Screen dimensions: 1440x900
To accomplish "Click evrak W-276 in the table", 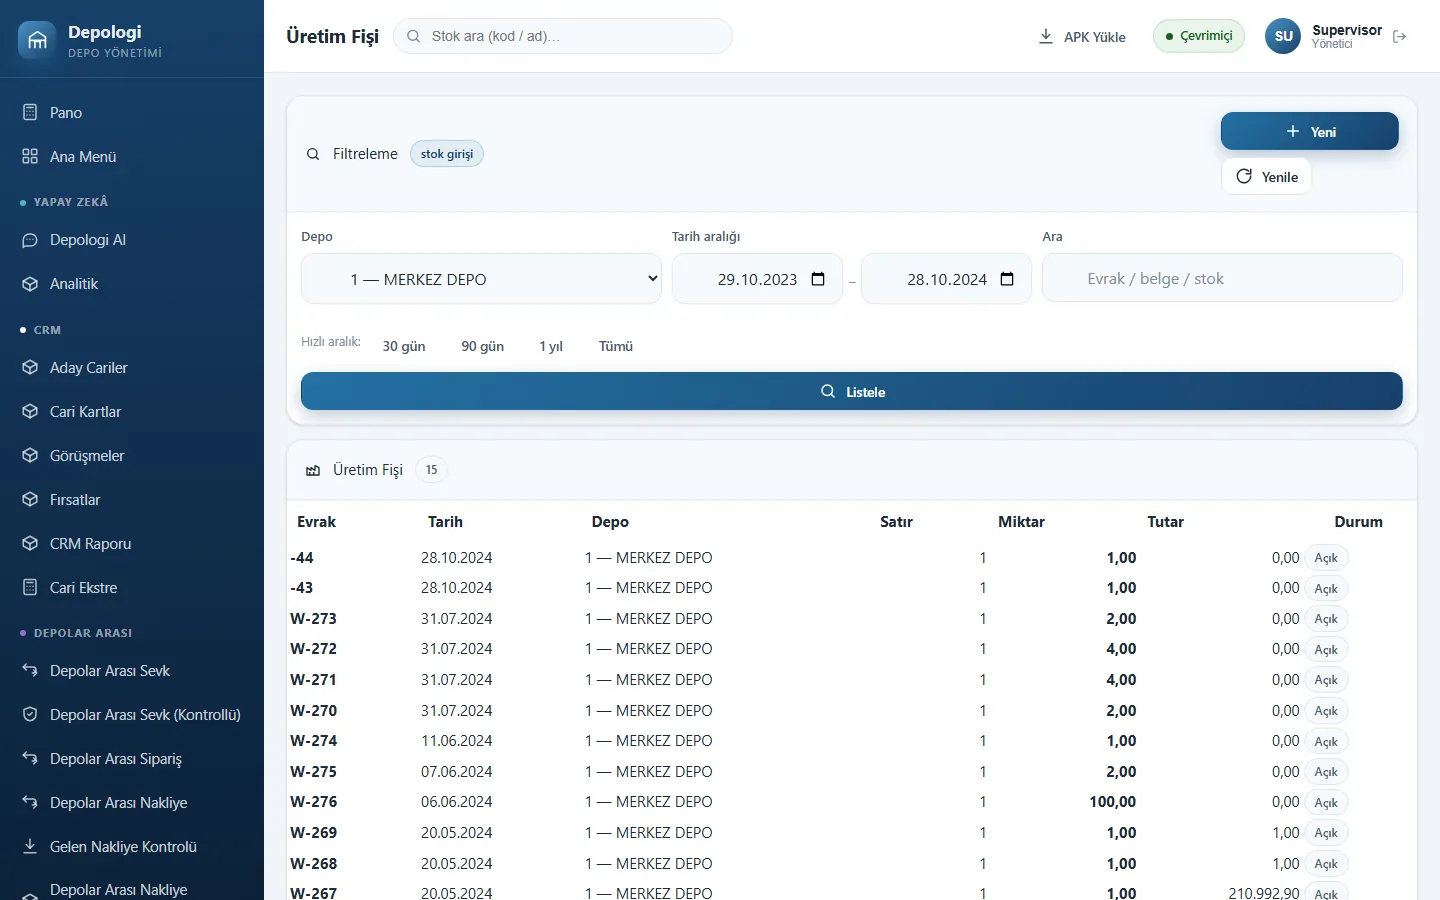I will tap(314, 802).
